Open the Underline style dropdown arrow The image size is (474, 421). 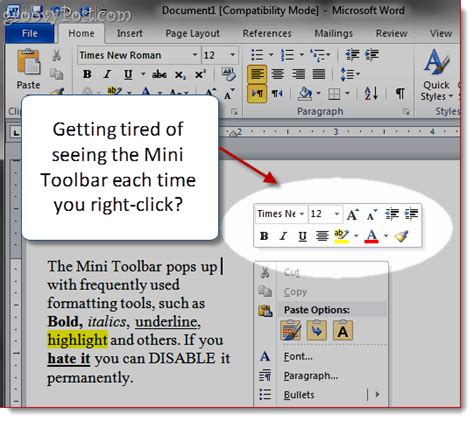coord(143,74)
